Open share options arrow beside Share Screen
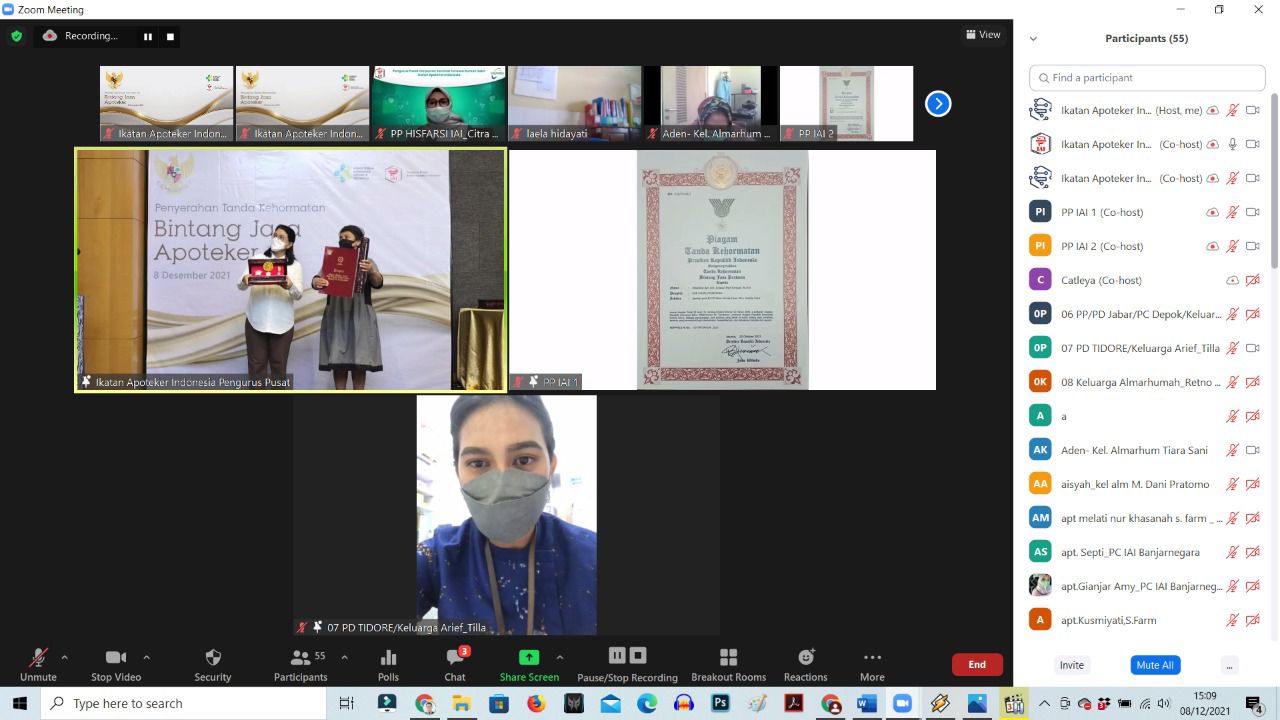The height and width of the screenshot is (720, 1280). 559,657
